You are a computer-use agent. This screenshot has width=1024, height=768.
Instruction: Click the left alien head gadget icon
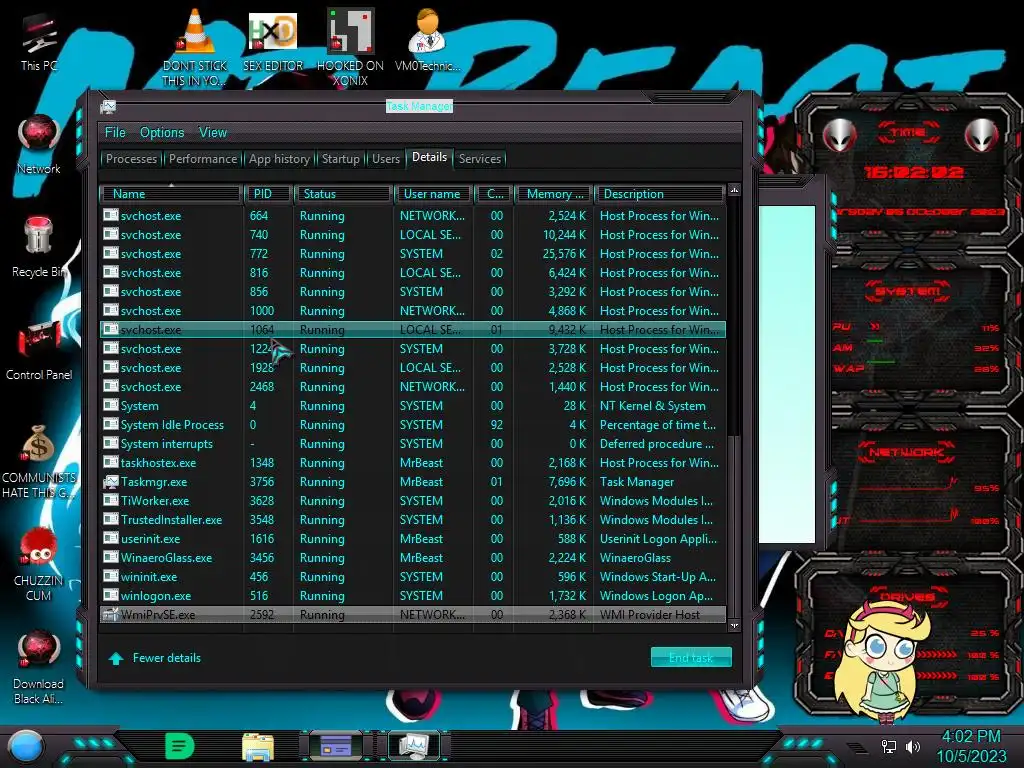click(840, 135)
